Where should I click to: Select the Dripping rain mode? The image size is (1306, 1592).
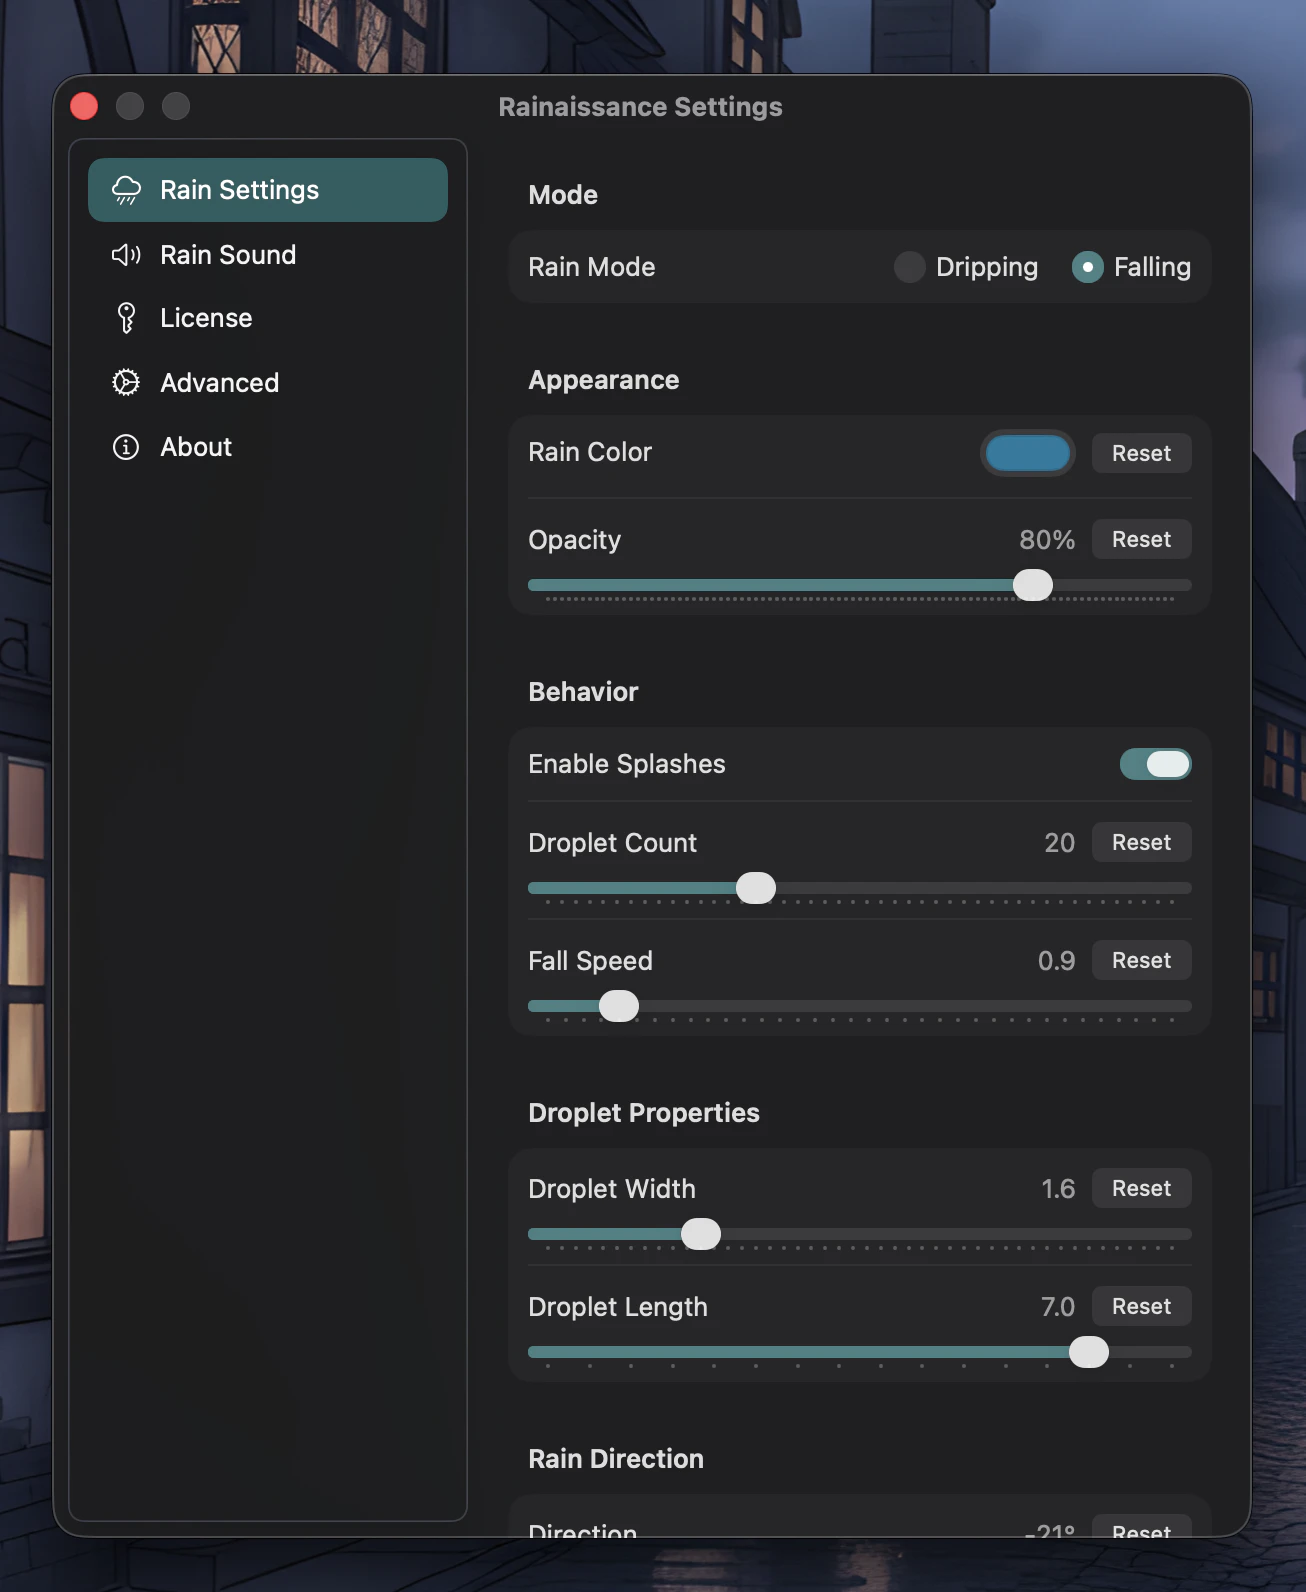coord(909,267)
